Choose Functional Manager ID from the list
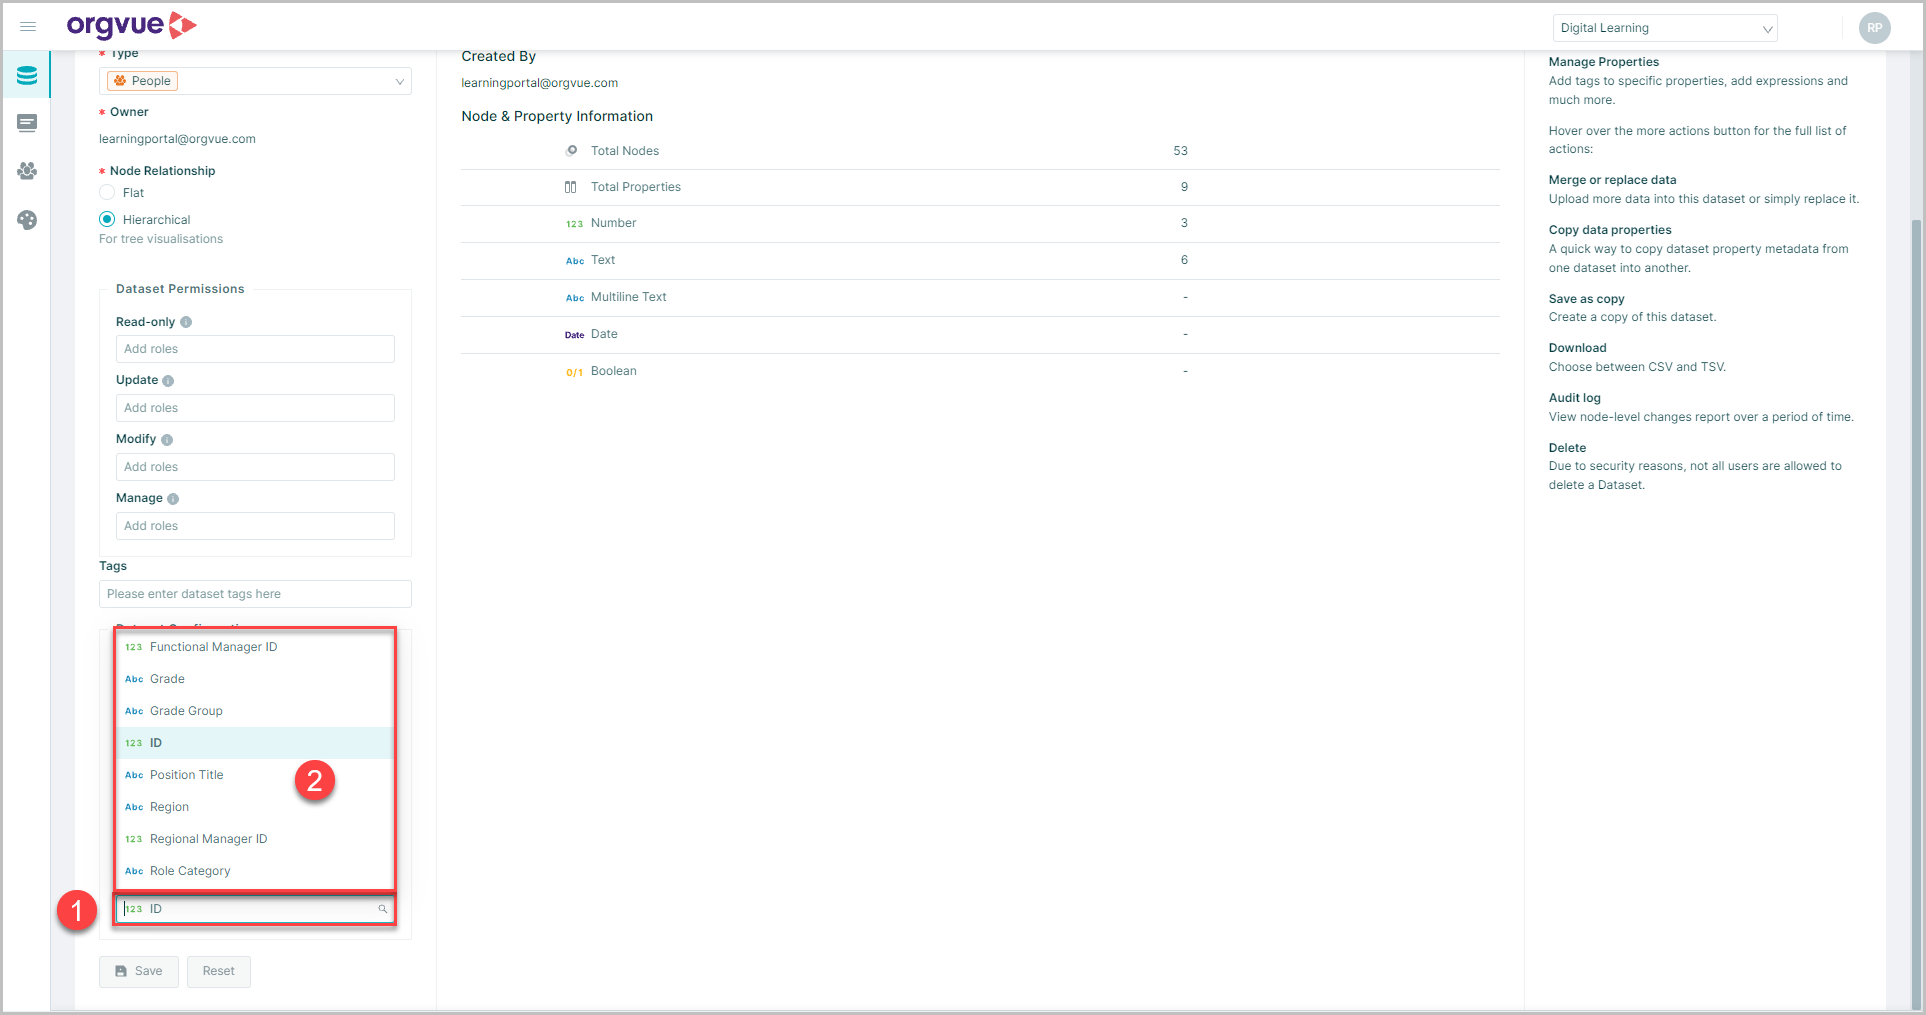This screenshot has height=1015, width=1926. [x=255, y=647]
